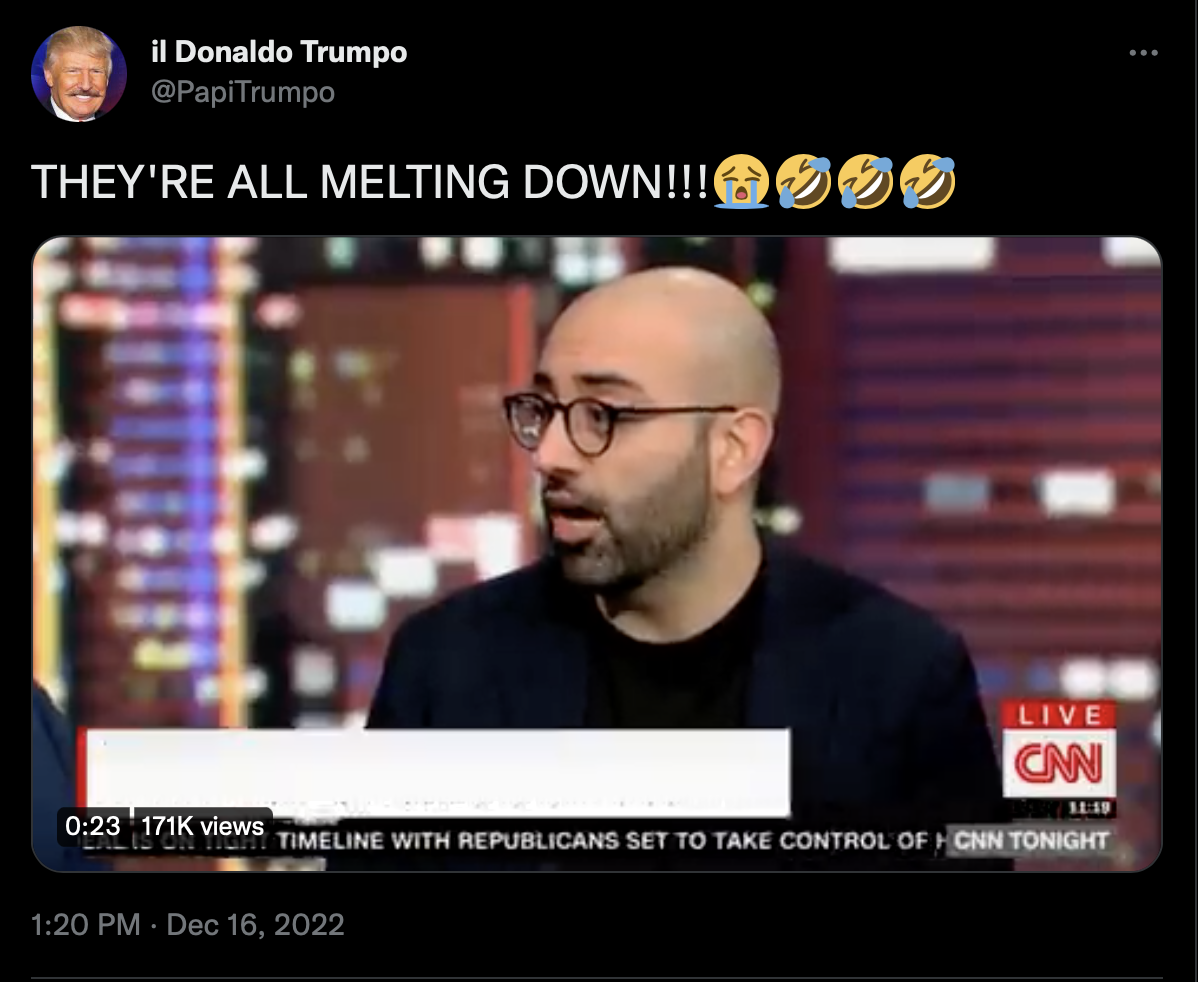Click the 171K views label
This screenshot has width=1198, height=982.
point(202,826)
